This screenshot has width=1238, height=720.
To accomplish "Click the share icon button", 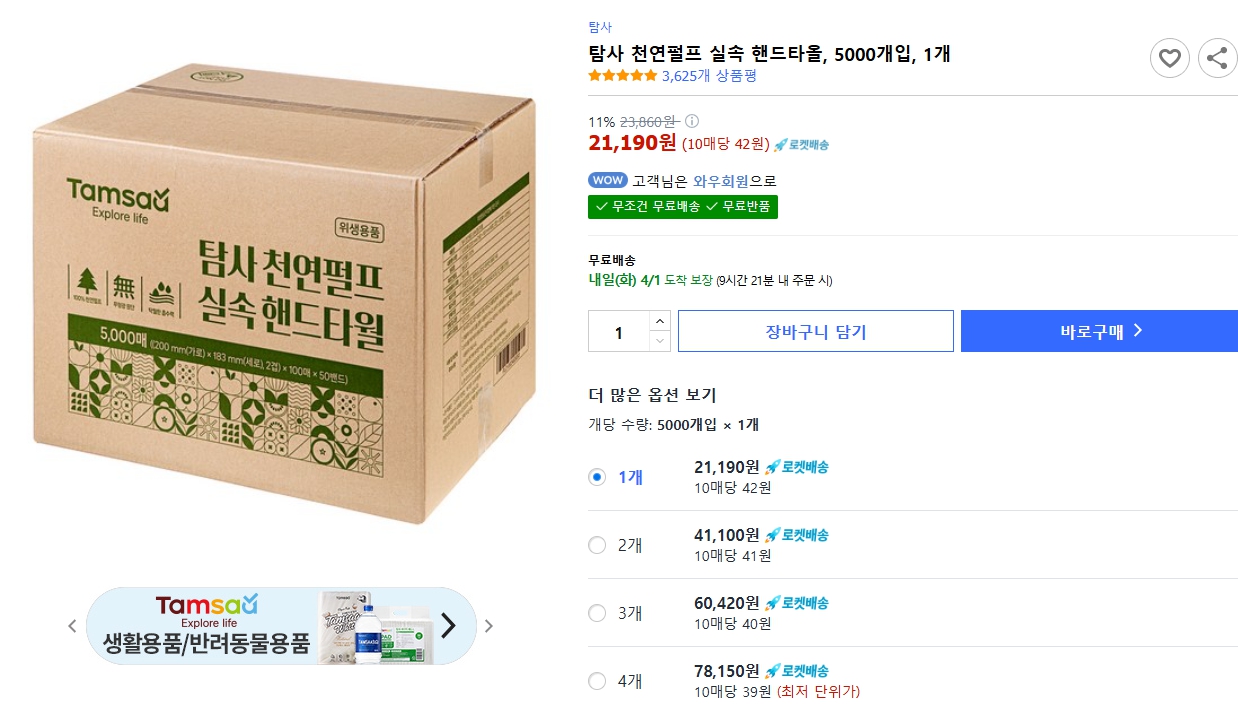I will (x=1217, y=58).
